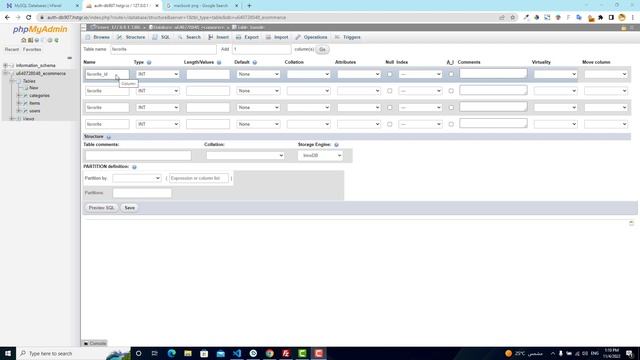Open Google Chrome from the taskbar

click(x=269, y=353)
